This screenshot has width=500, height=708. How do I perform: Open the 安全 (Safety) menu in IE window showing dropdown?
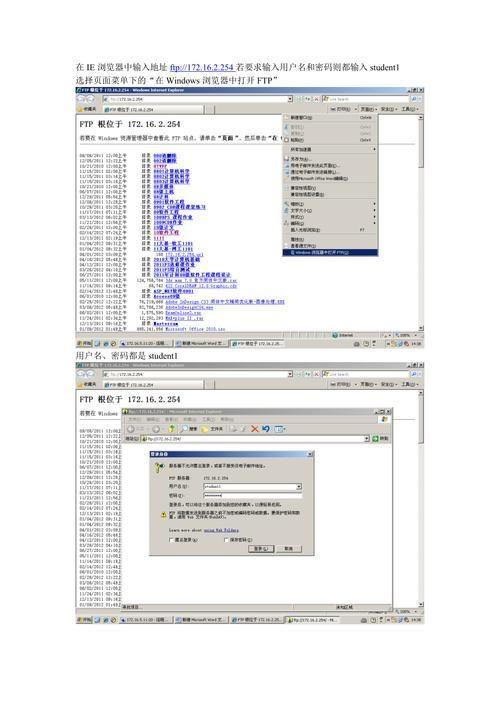pyautogui.click(x=389, y=109)
